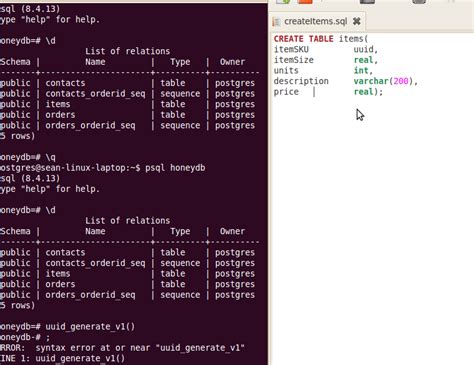The image size is (474, 365).
Task: Click 'contacts_orderid_seq' in the first relations listing
Action: click(95, 94)
